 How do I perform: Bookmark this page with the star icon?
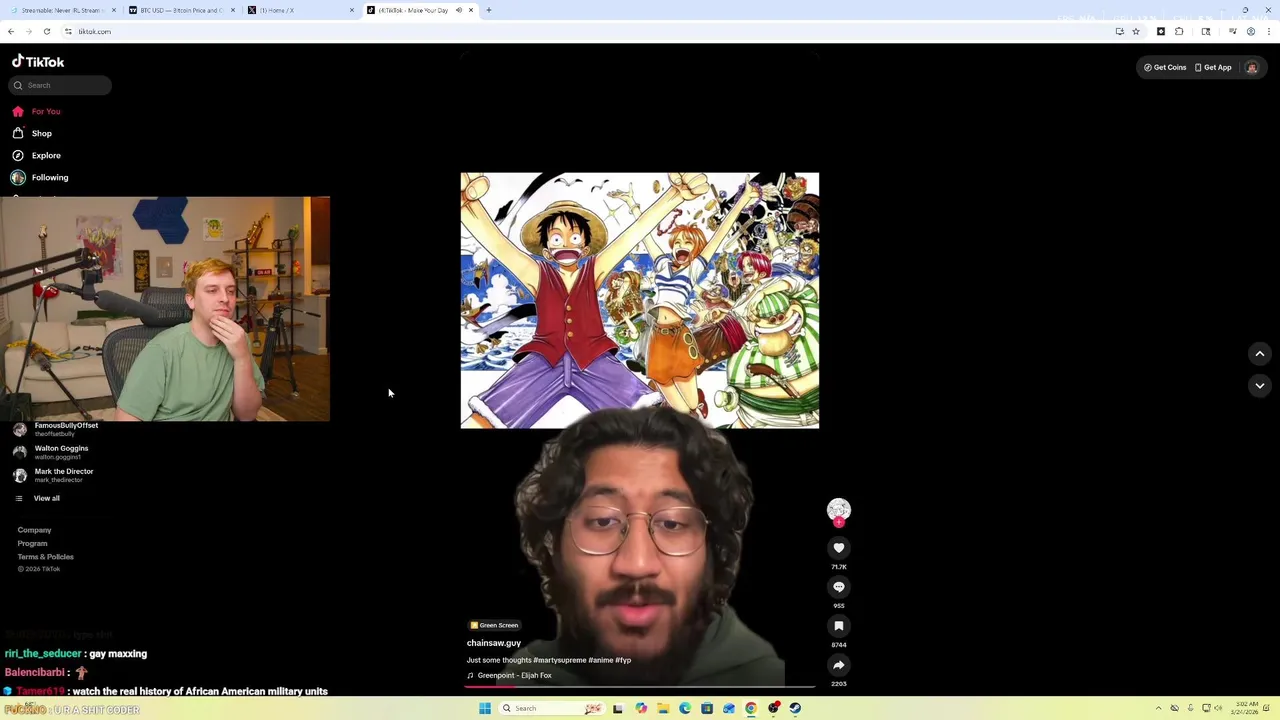[x=1136, y=31]
